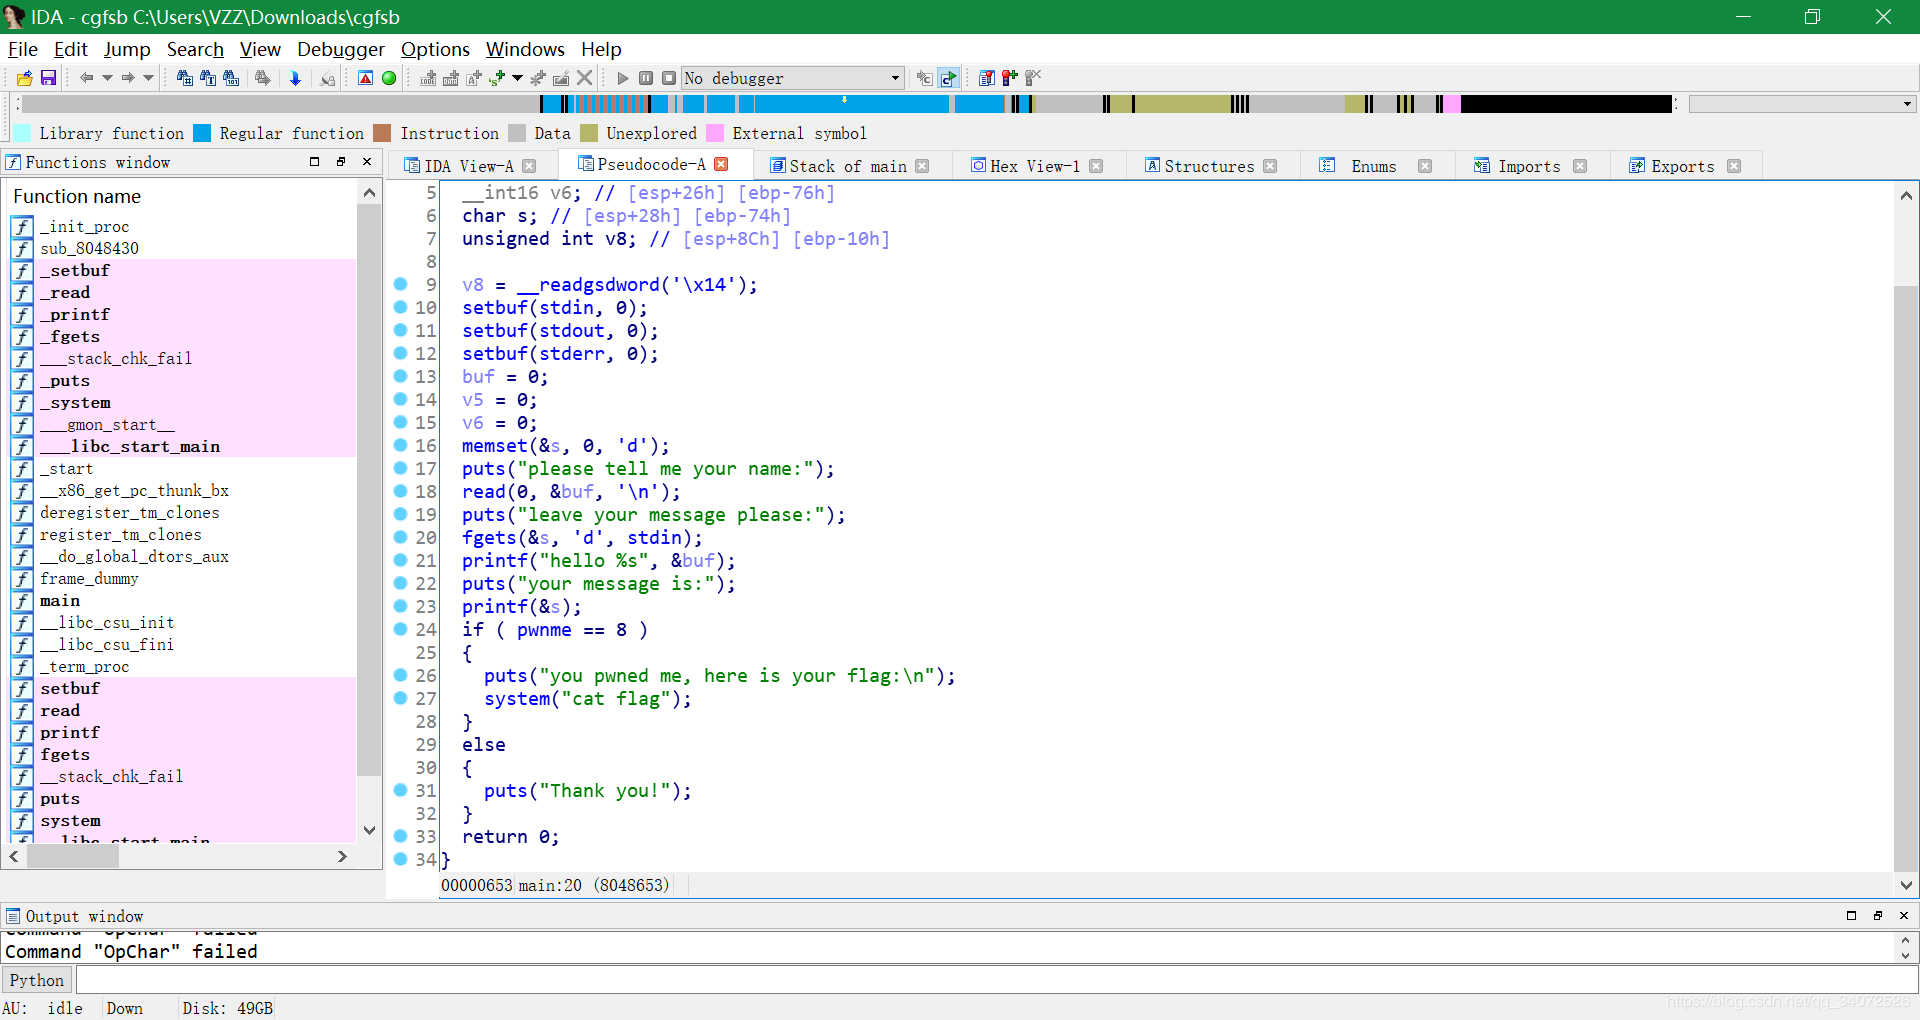Image resolution: width=1920 pixels, height=1020 pixels.
Task: Float the Functions window panel
Action: coord(341,162)
